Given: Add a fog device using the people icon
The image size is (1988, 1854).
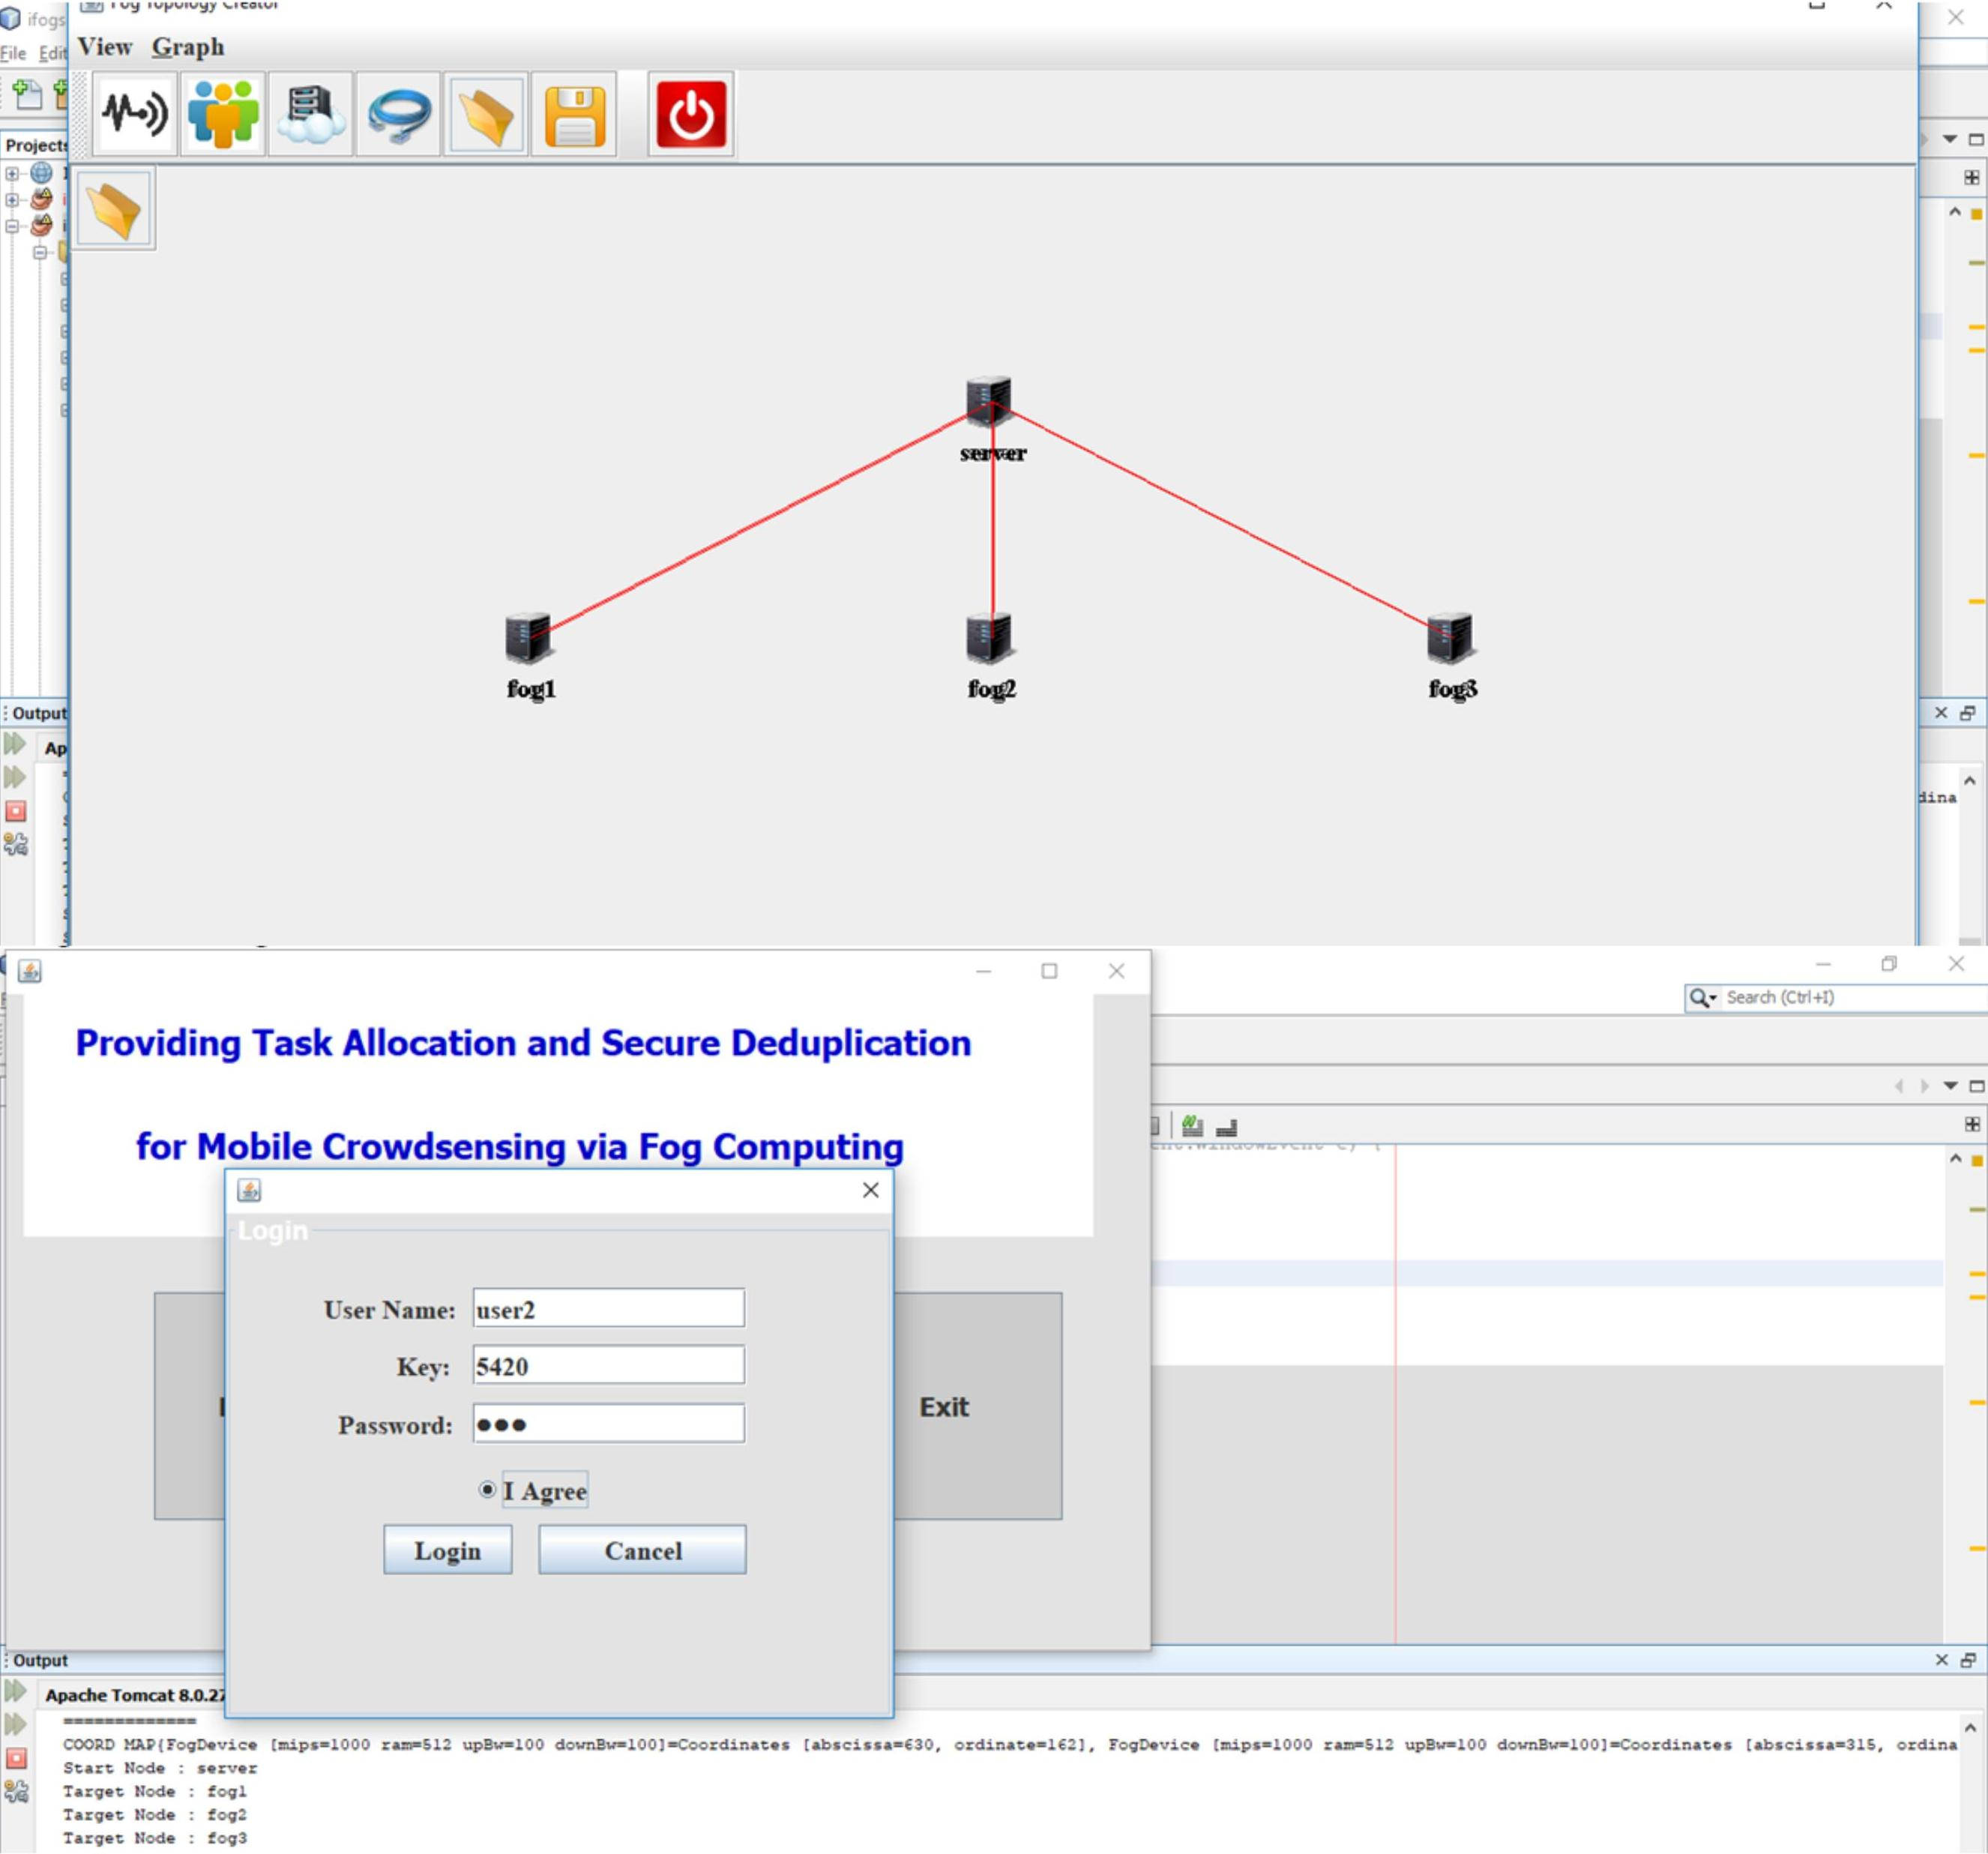Looking at the screenshot, I should (224, 114).
